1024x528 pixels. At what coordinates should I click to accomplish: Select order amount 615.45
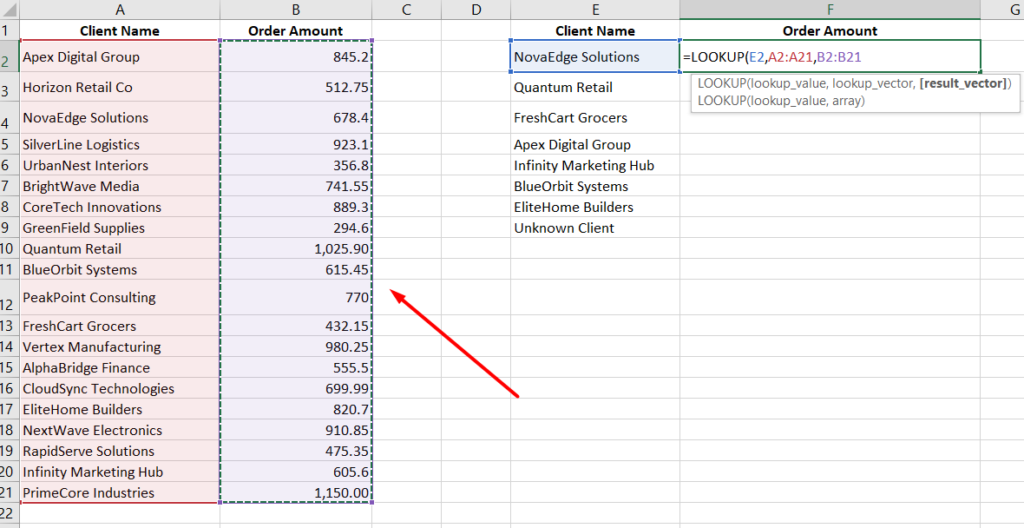point(296,270)
